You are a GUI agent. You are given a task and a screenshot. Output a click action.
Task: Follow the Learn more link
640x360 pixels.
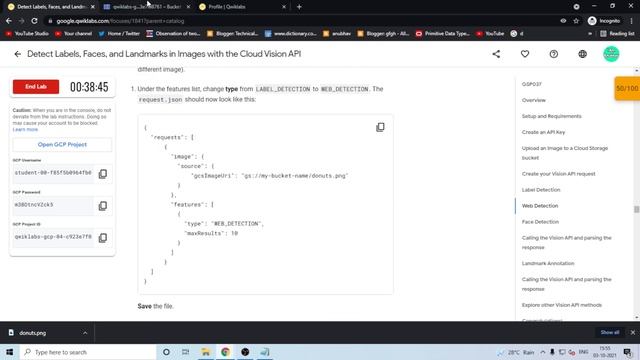25,129
